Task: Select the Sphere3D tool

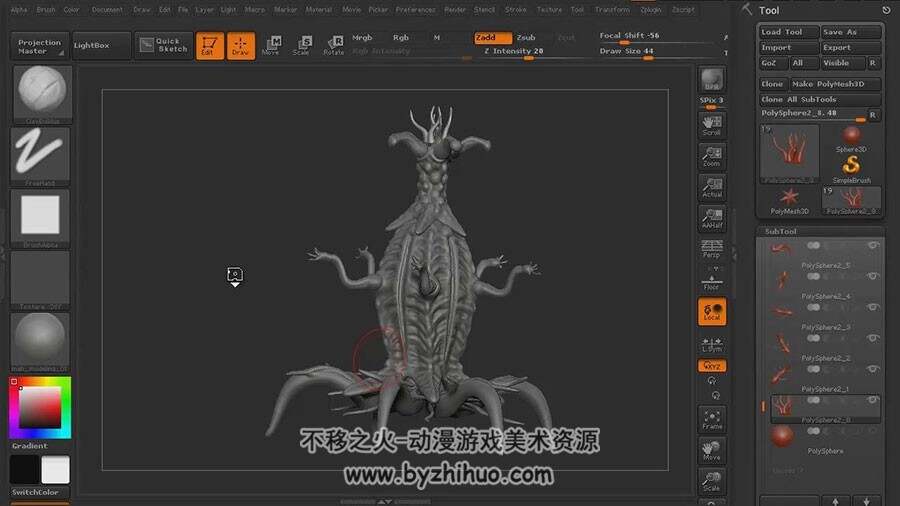Action: pyautogui.click(x=851, y=139)
